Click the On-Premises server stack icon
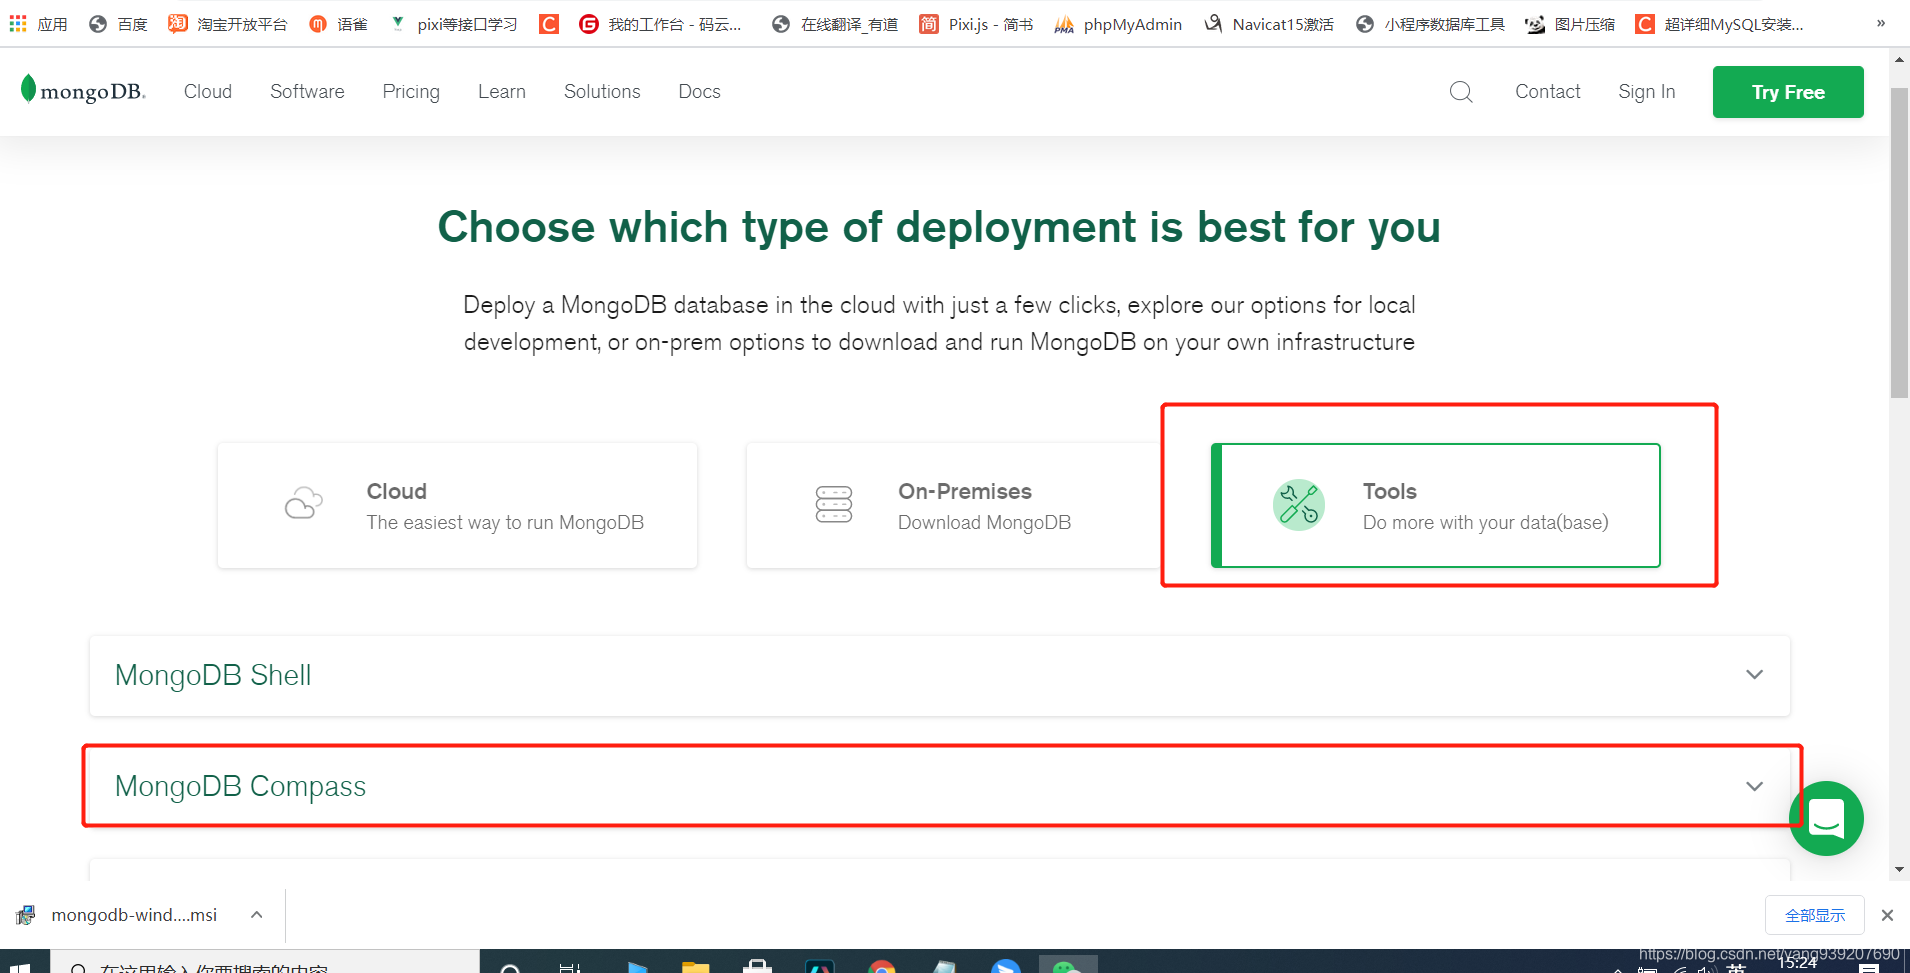The width and height of the screenshot is (1910, 973). coord(834,504)
